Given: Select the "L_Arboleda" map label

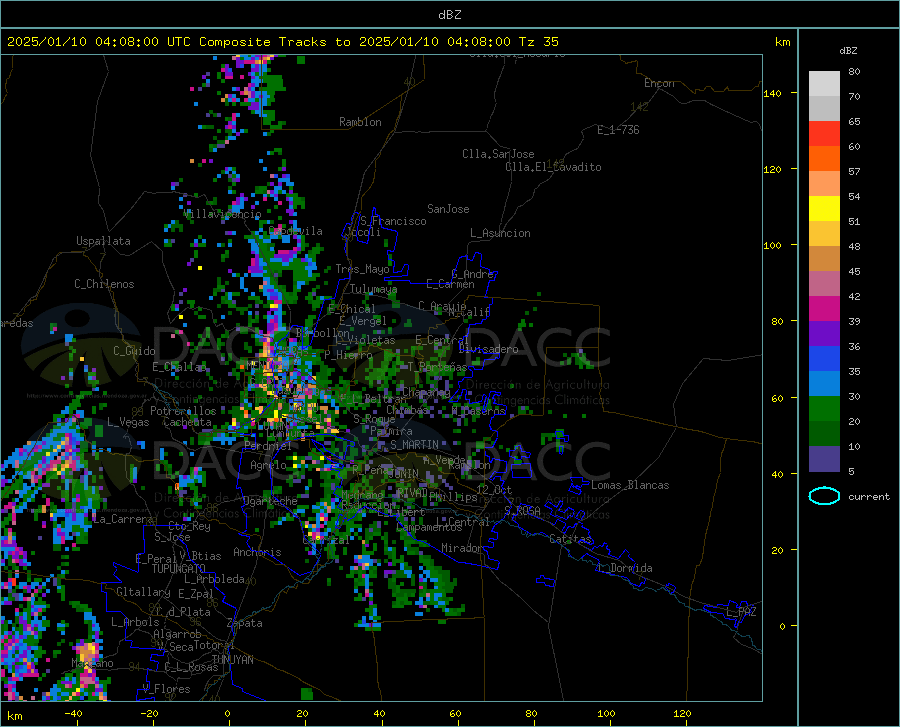Looking at the screenshot, I should click(x=214, y=579).
